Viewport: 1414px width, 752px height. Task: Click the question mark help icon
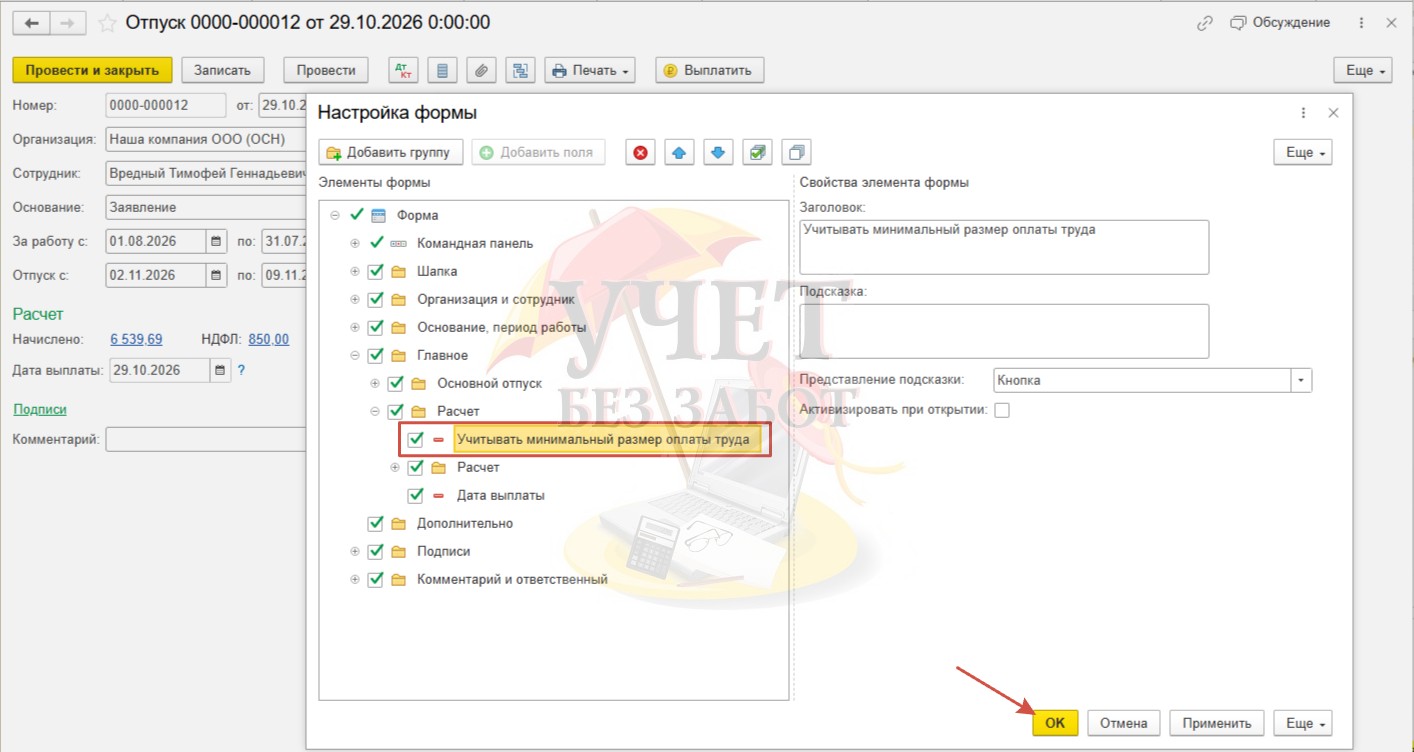241,370
